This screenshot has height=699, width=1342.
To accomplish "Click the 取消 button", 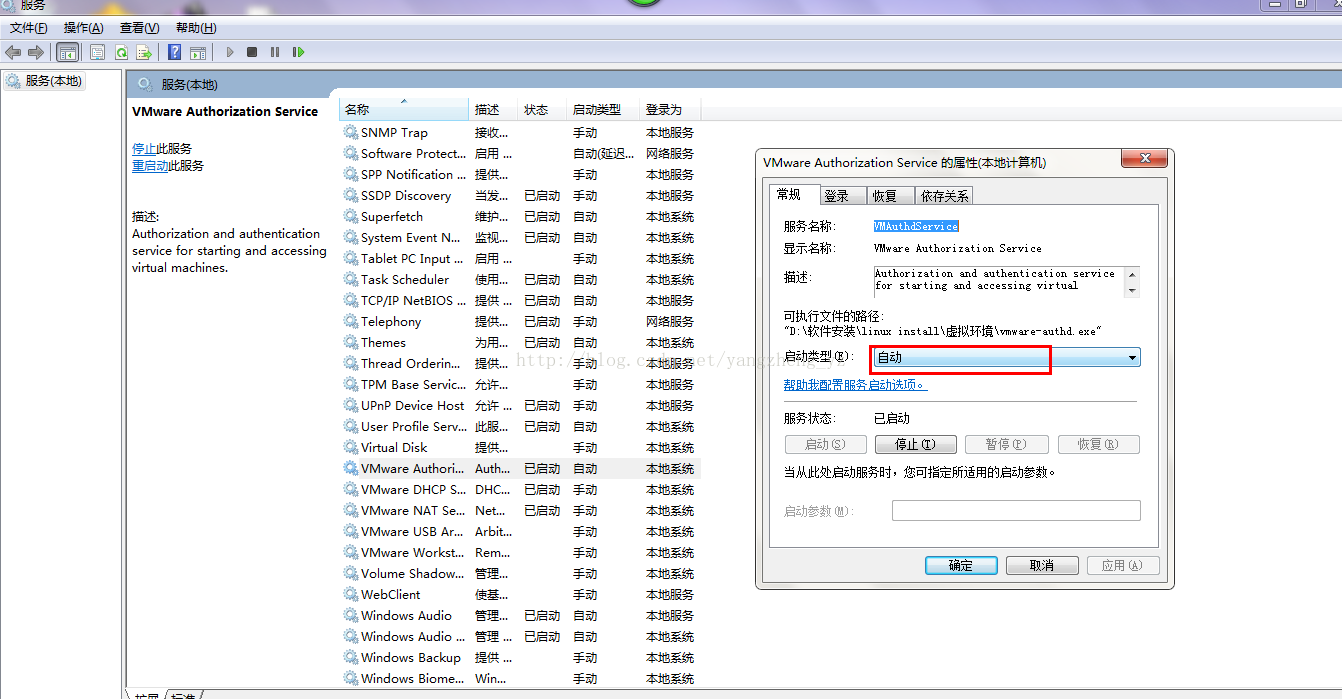I will tap(1042, 565).
